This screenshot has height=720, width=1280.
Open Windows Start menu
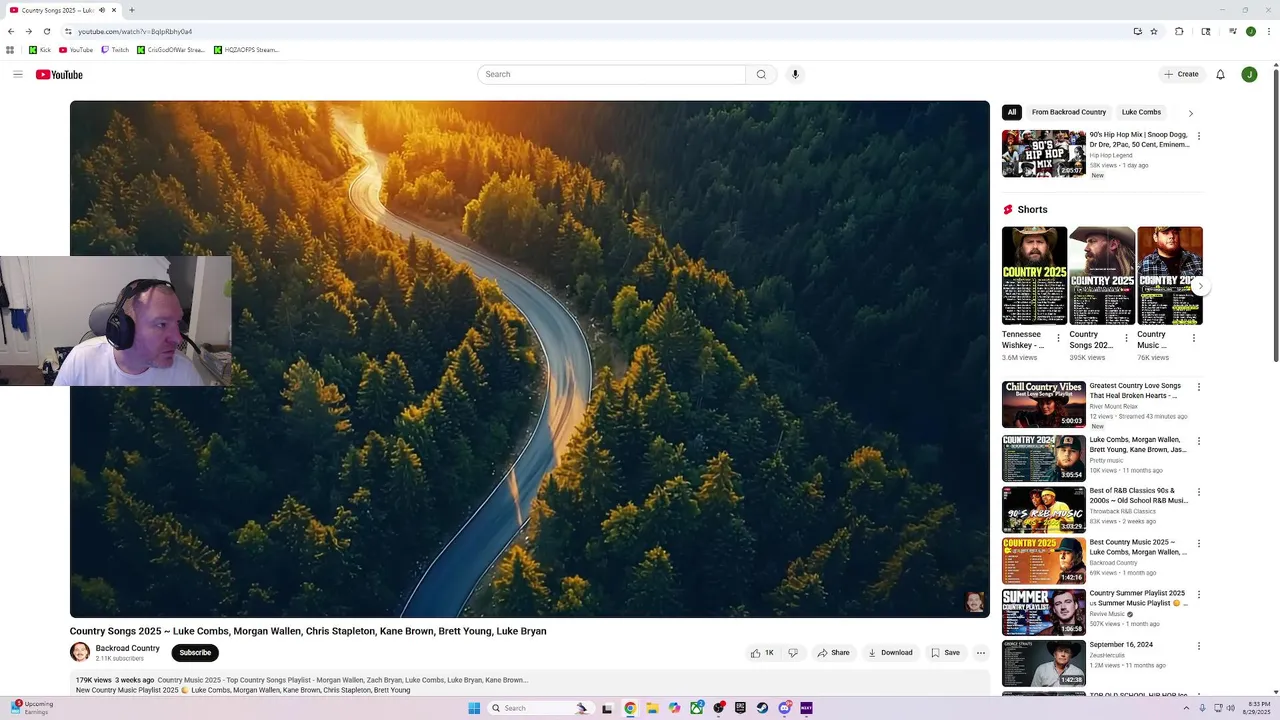(x=474, y=708)
